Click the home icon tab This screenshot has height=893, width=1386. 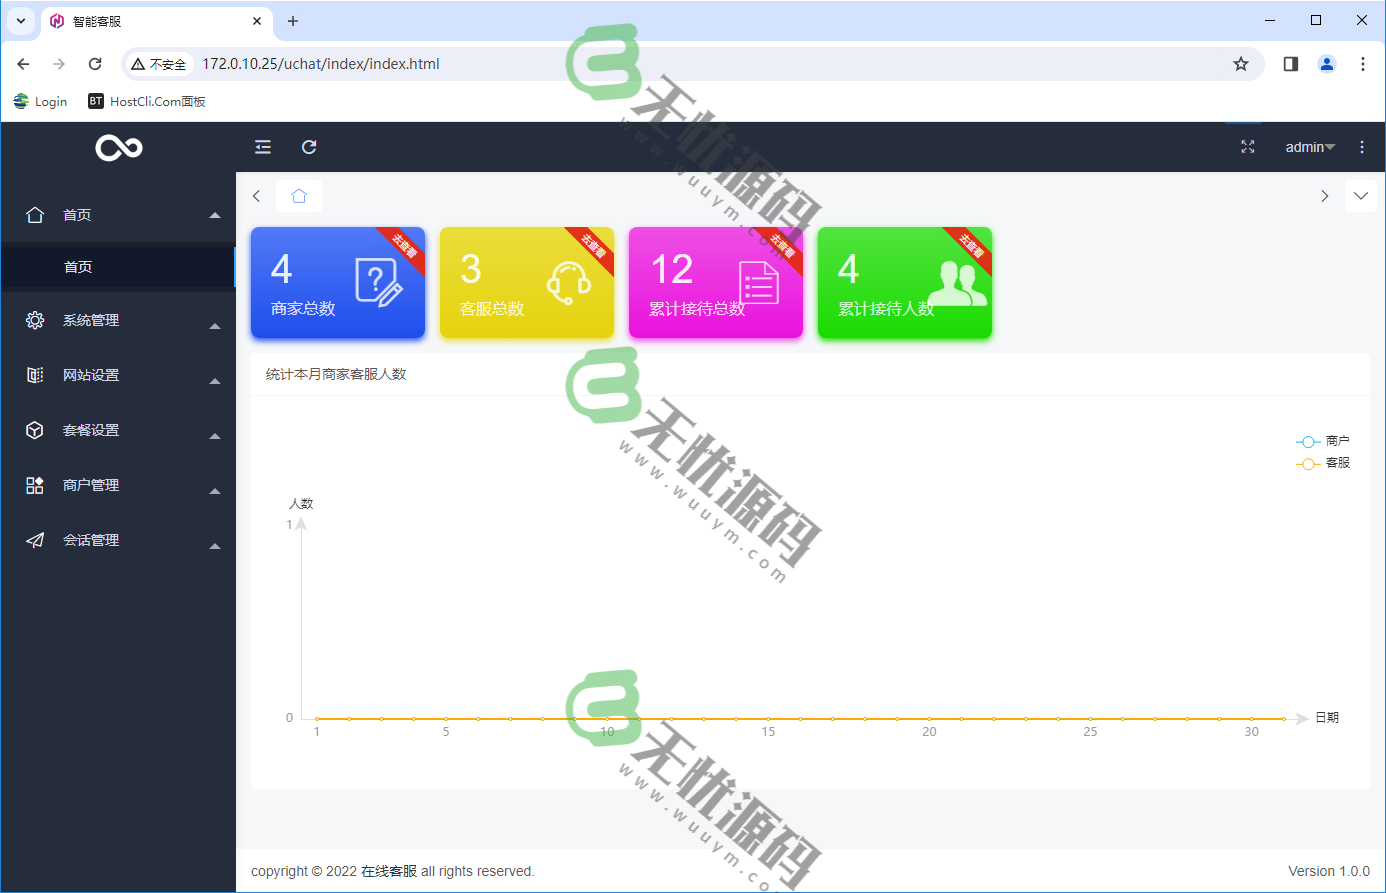coord(299,196)
